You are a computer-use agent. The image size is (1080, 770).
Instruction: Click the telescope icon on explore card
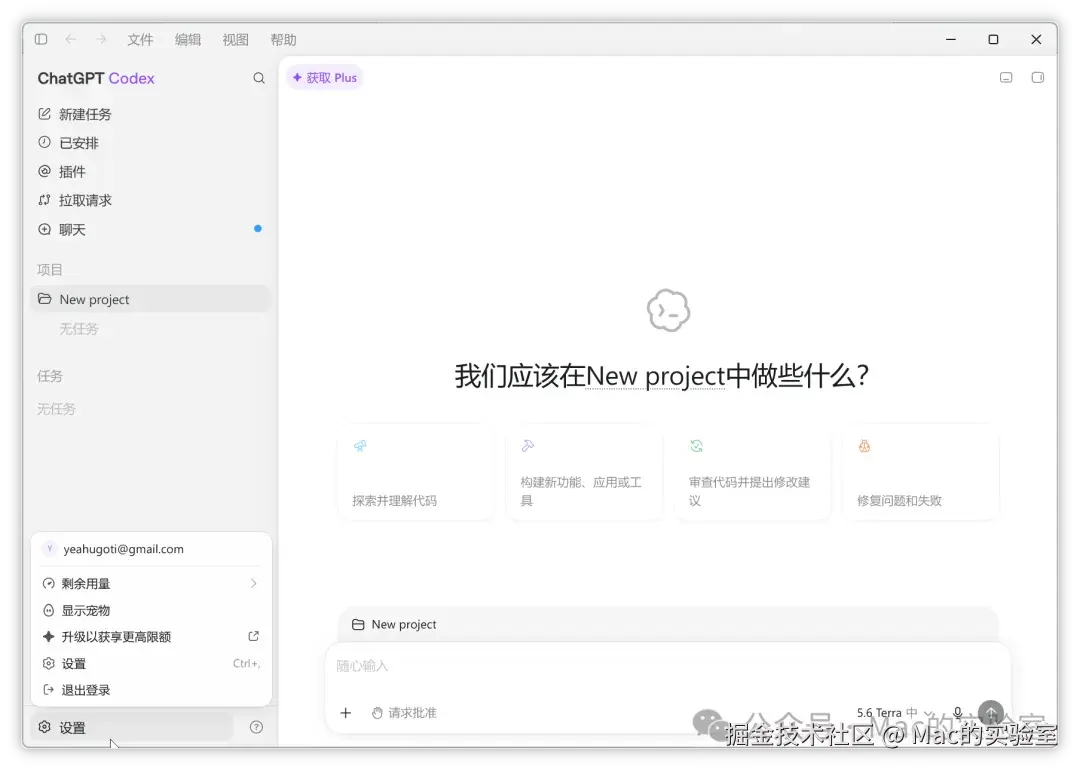pyautogui.click(x=360, y=446)
